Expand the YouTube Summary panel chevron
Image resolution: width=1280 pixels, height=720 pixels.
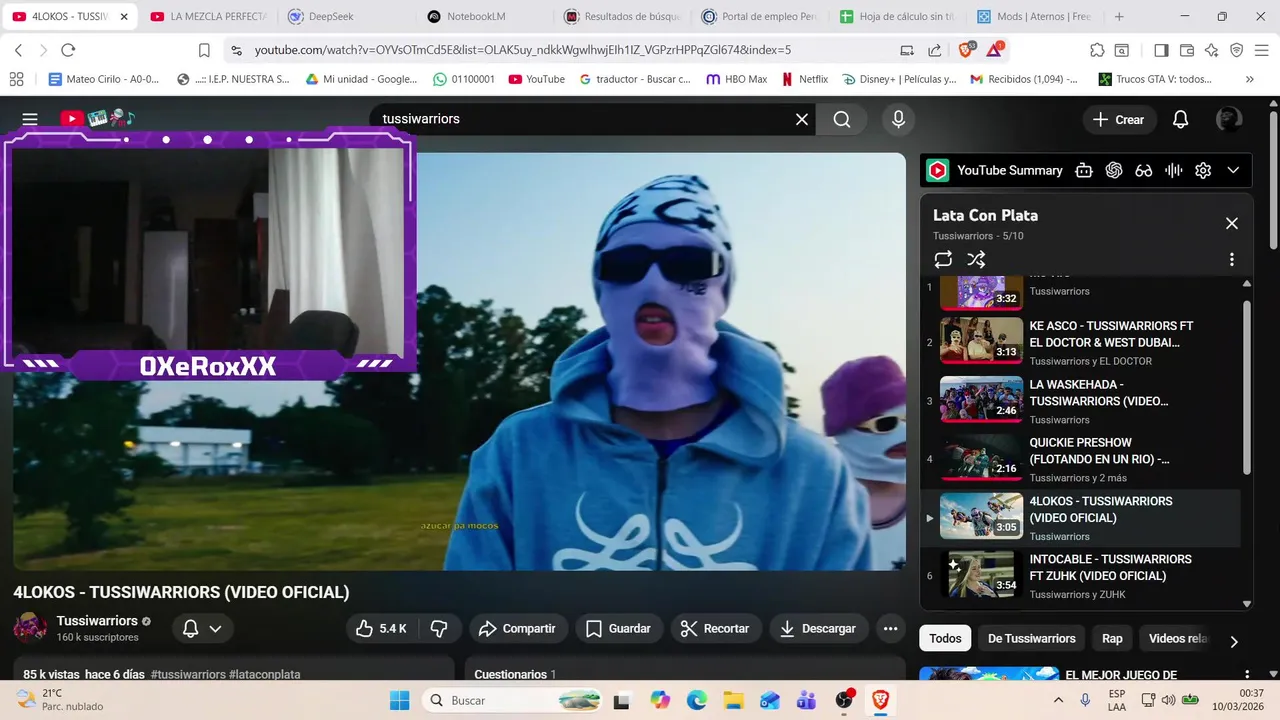click(x=1233, y=170)
